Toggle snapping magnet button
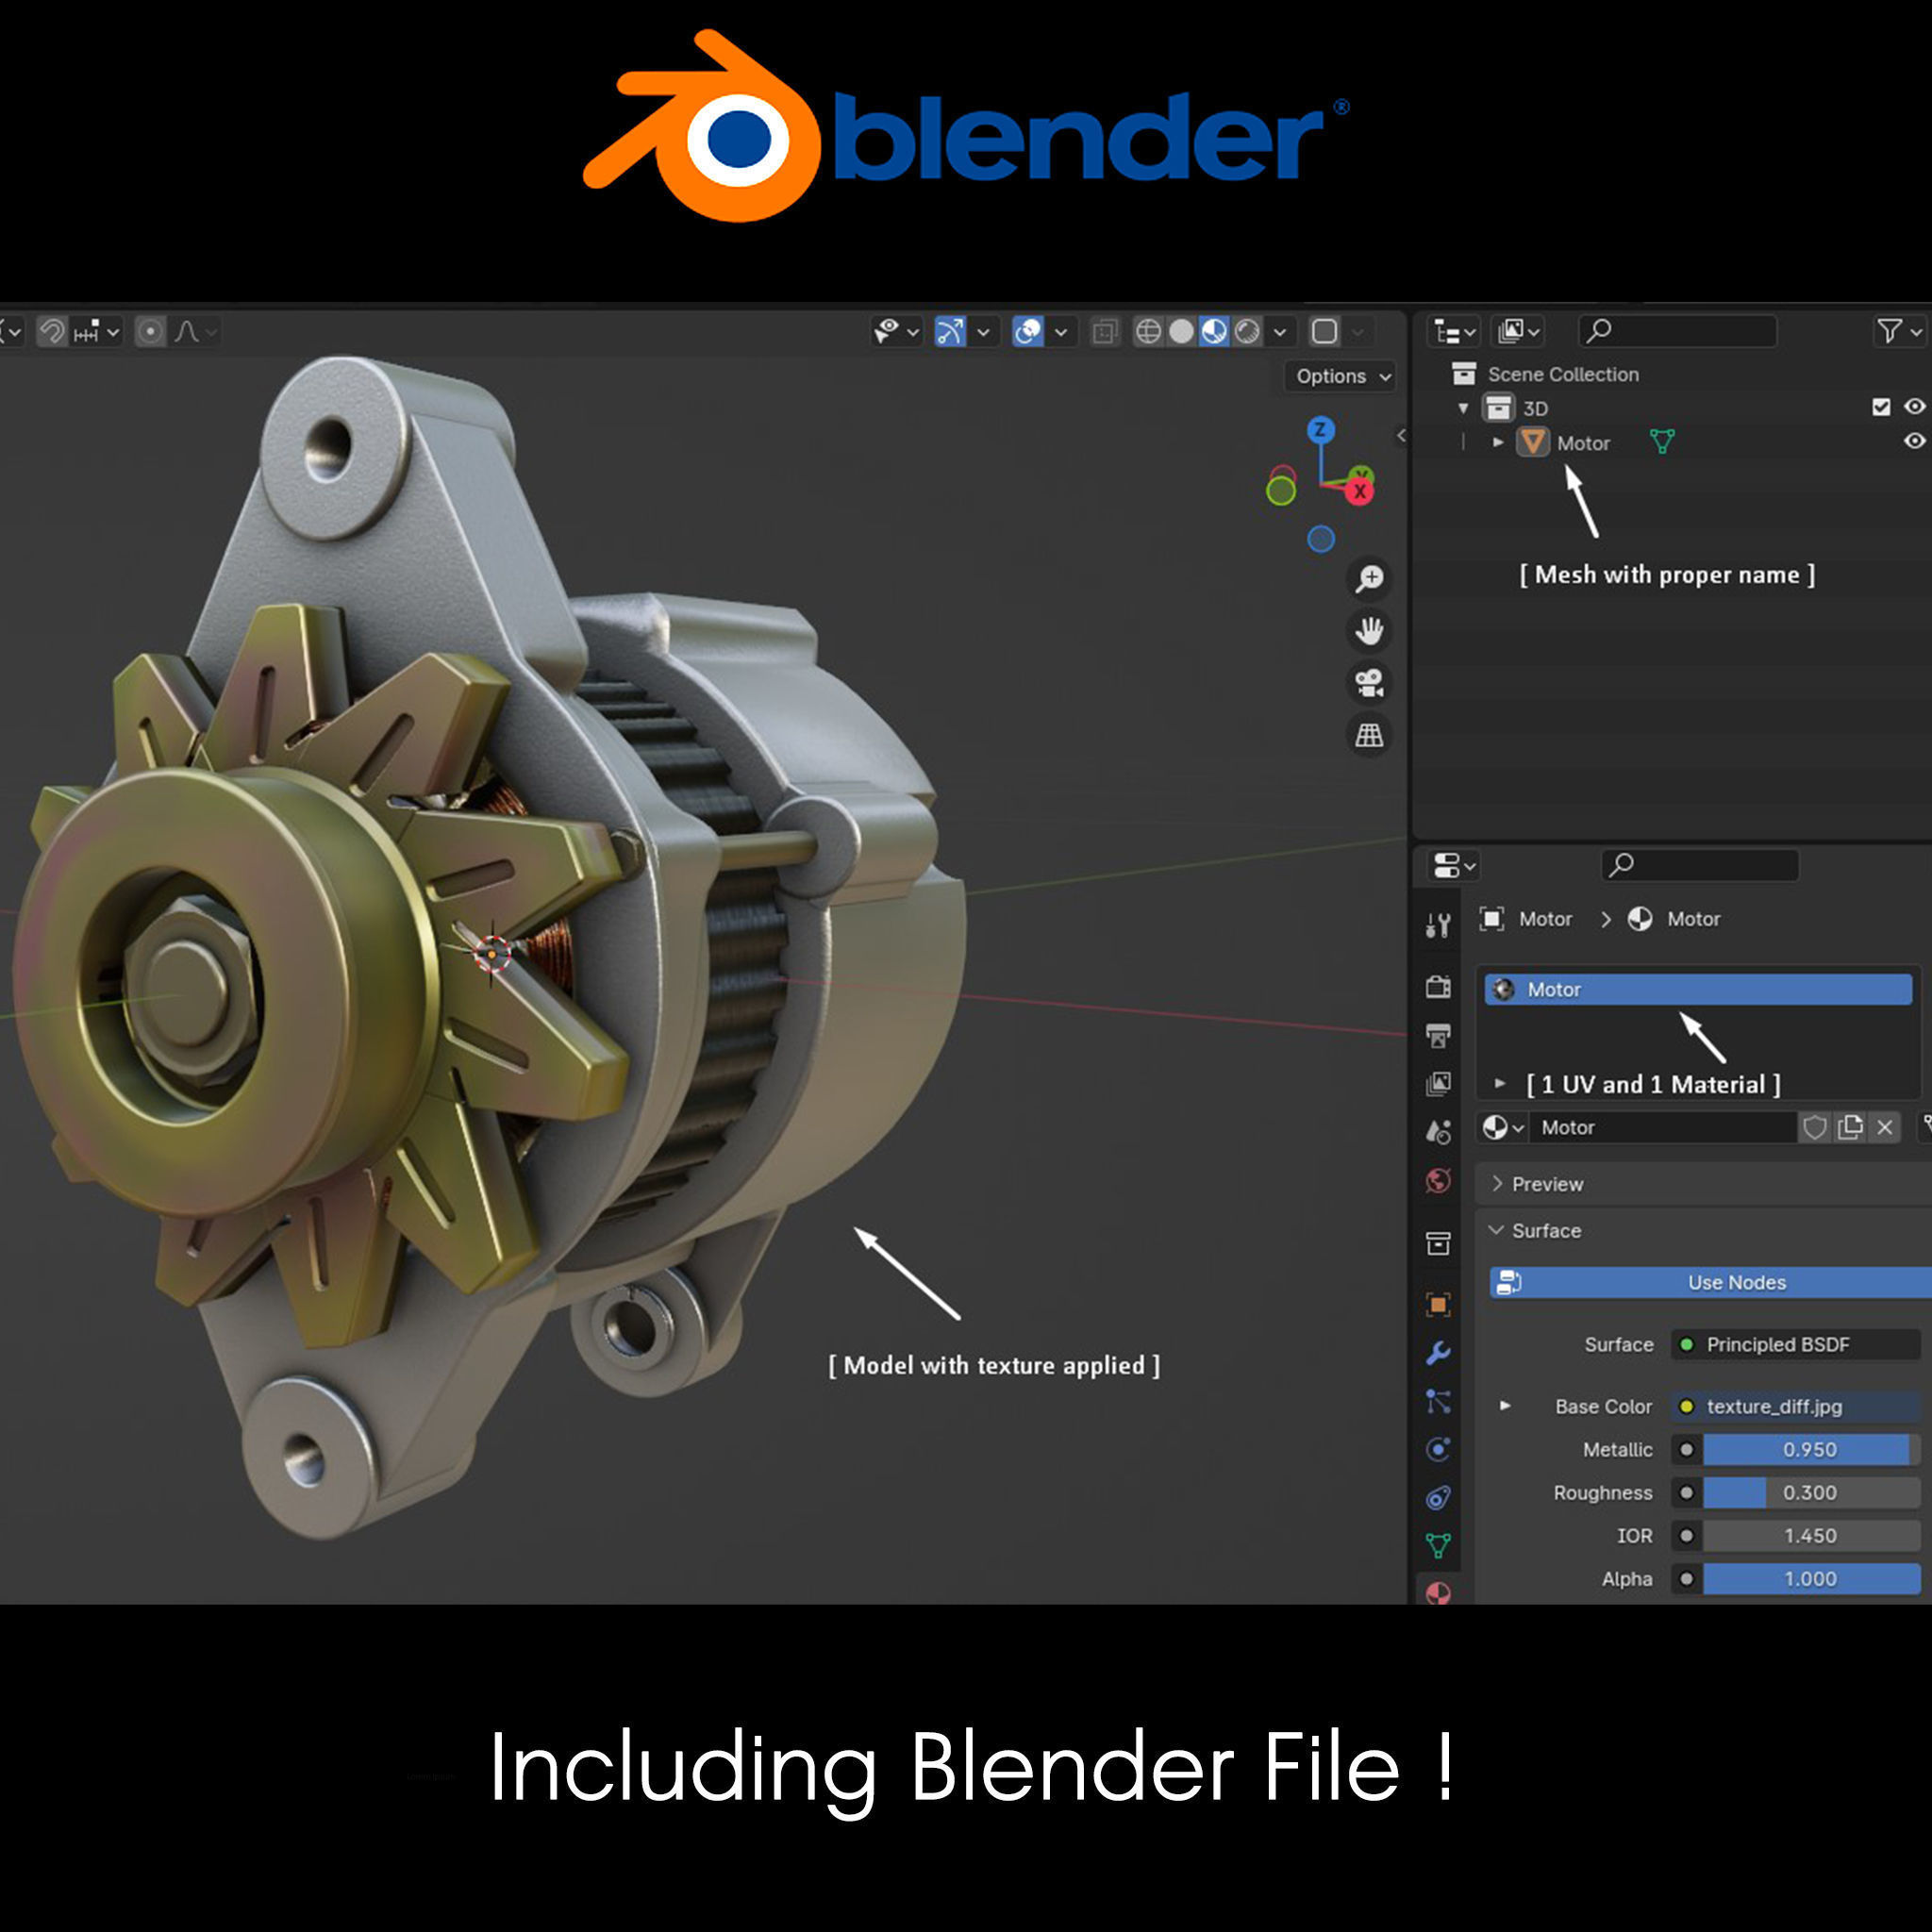 click(52, 331)
